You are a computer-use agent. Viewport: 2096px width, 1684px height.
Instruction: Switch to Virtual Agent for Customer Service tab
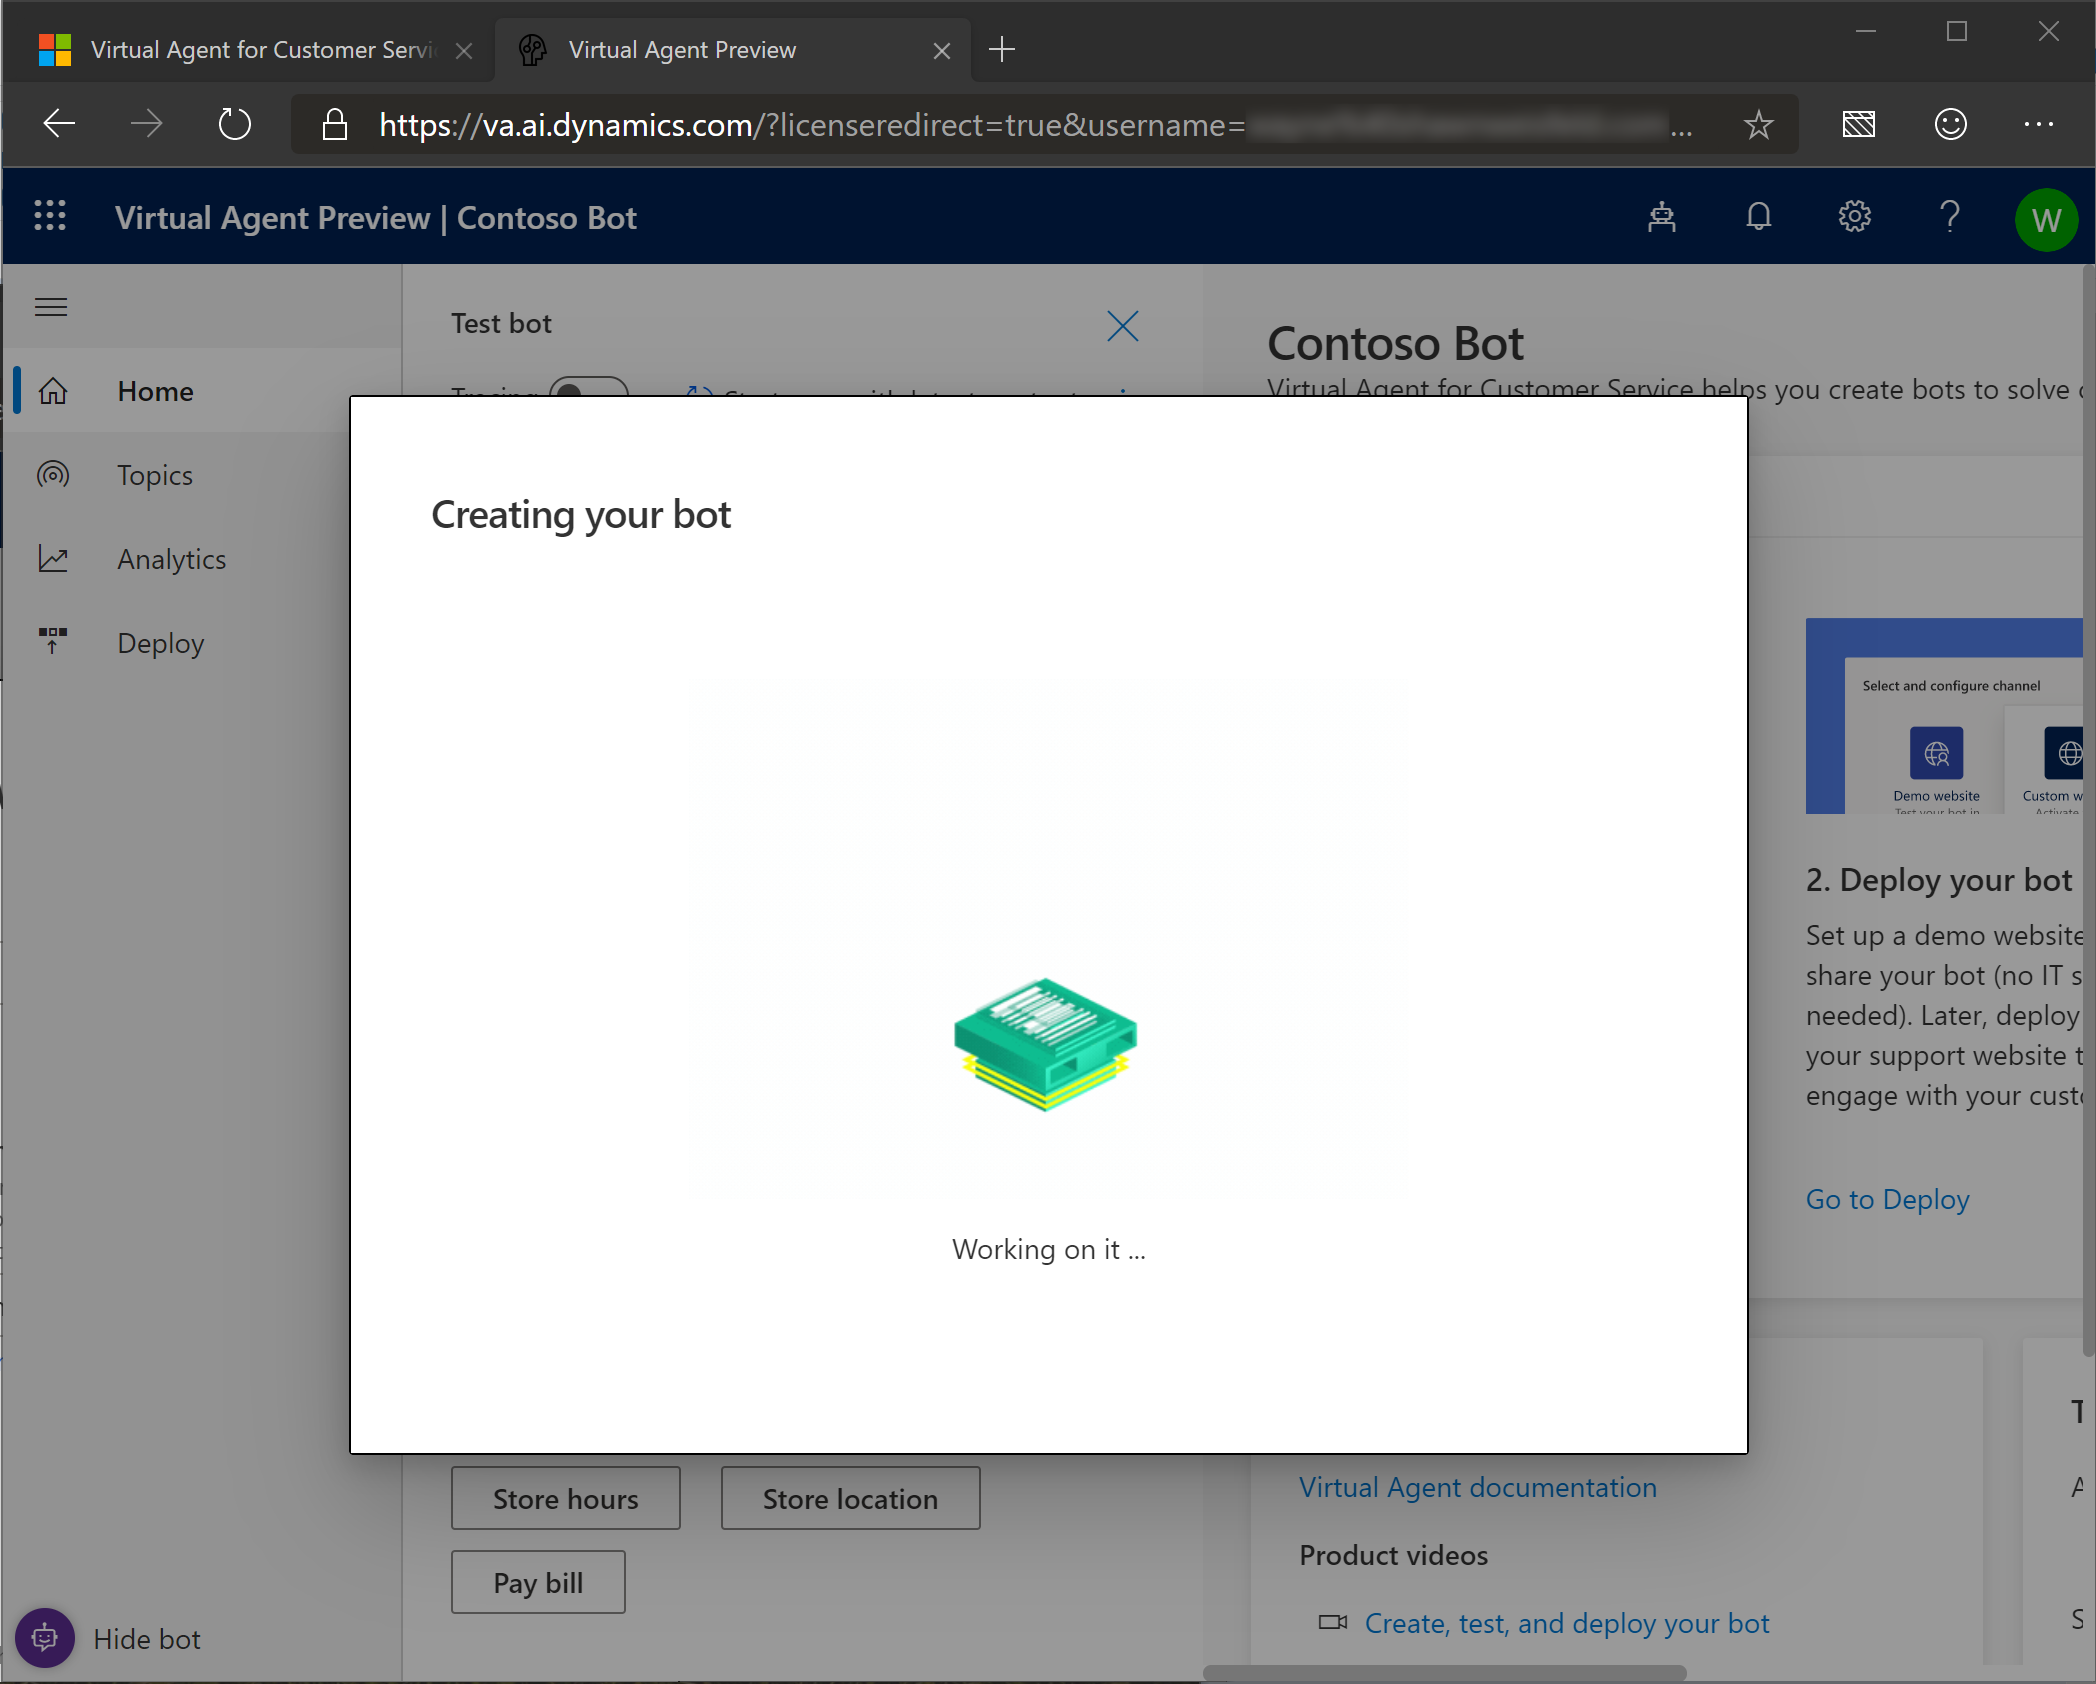(262, 50)
